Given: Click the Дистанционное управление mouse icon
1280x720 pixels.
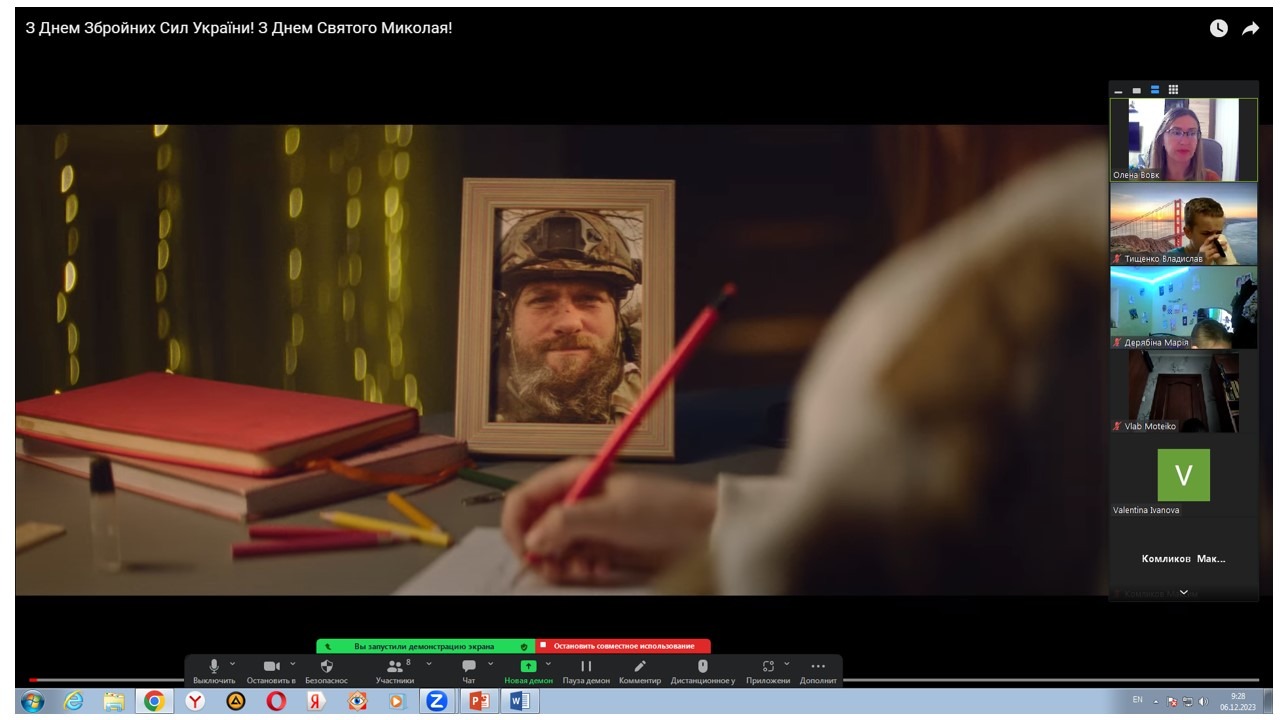Looking at the screenshot, I should point(702,667).
